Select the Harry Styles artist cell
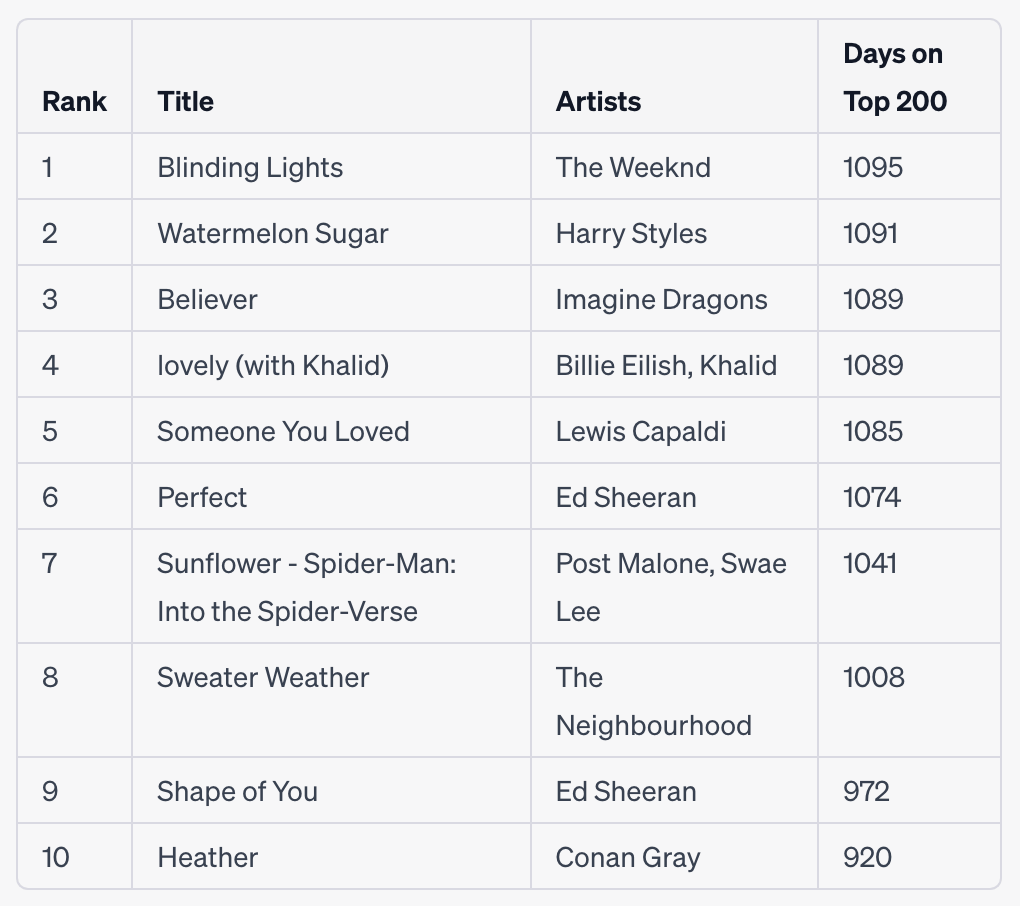Viewport: 1020px width, 906px height. coord(631,233)
